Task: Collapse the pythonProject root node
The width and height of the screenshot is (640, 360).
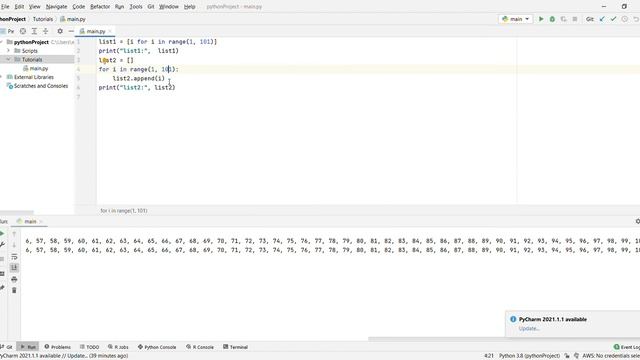Action: click(2, 42)
